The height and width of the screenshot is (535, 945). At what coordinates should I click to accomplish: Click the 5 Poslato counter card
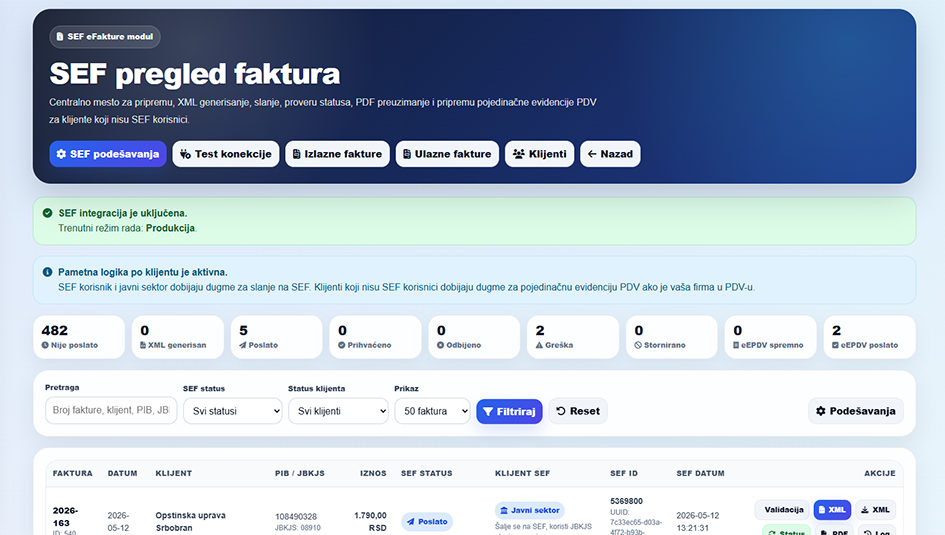pos(277,337)
